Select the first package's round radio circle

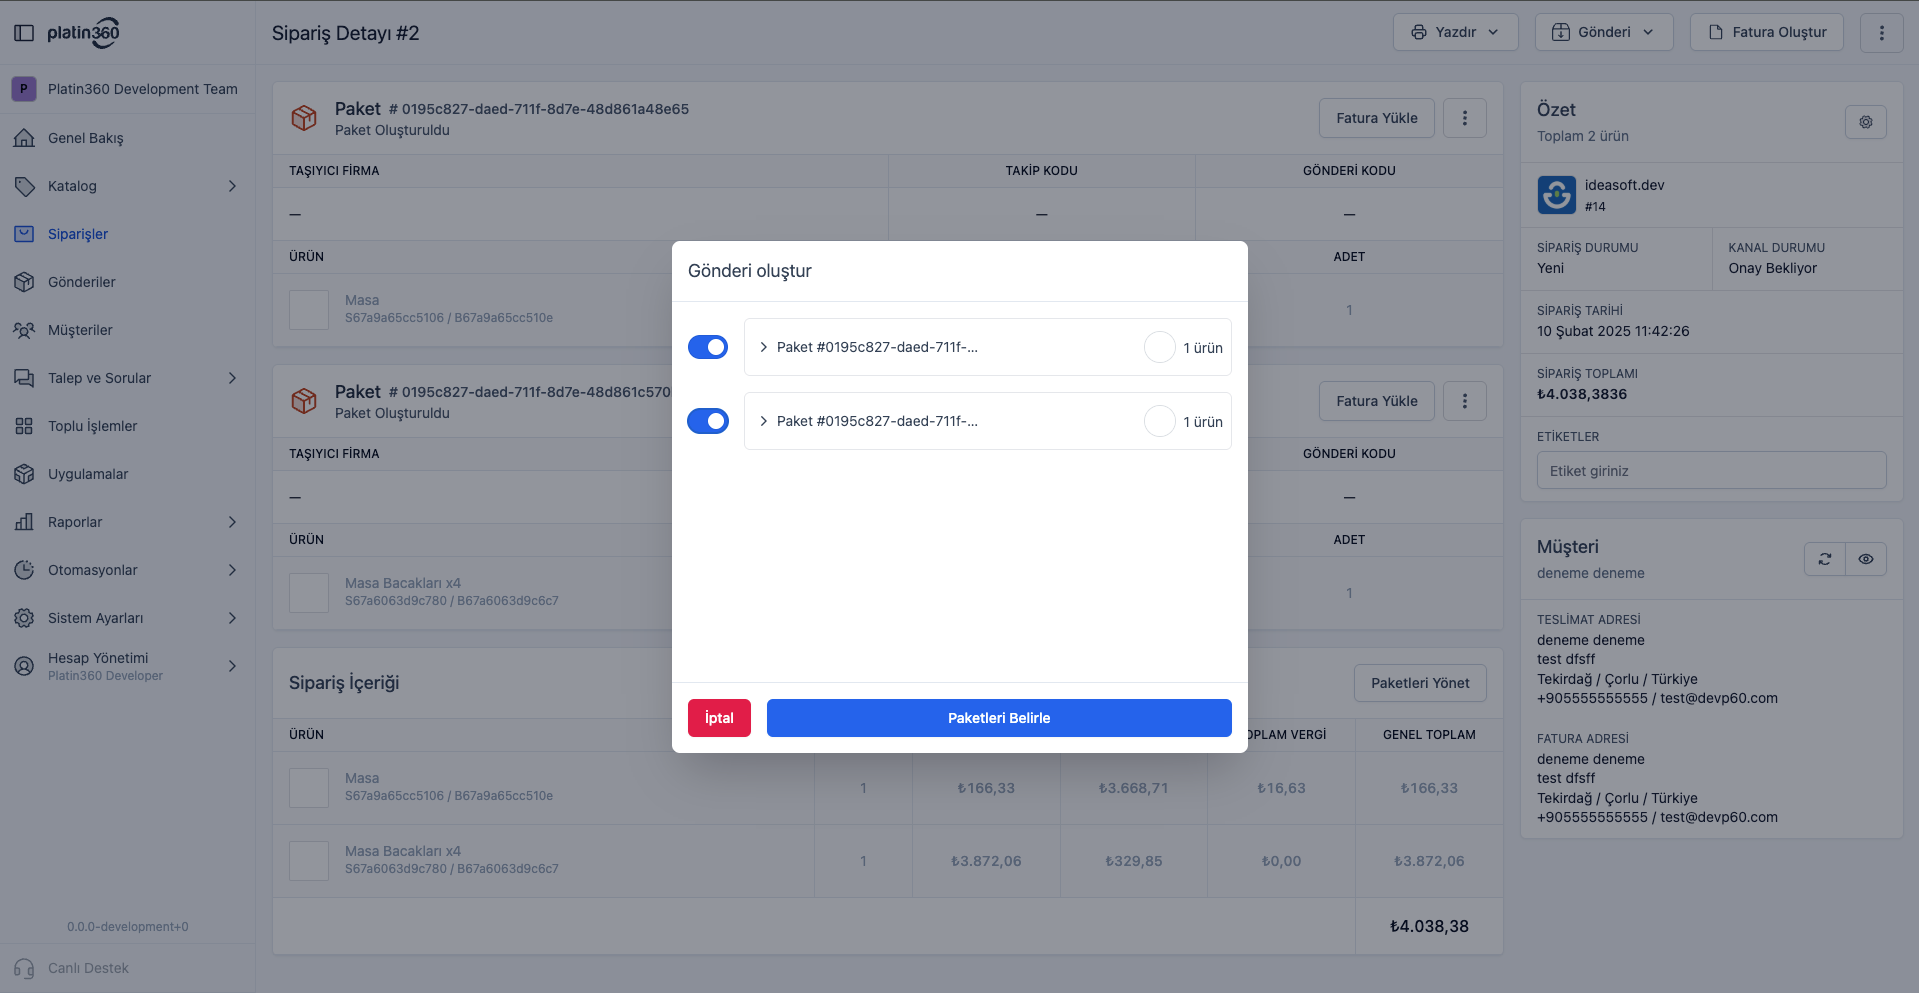[1159, 347]
